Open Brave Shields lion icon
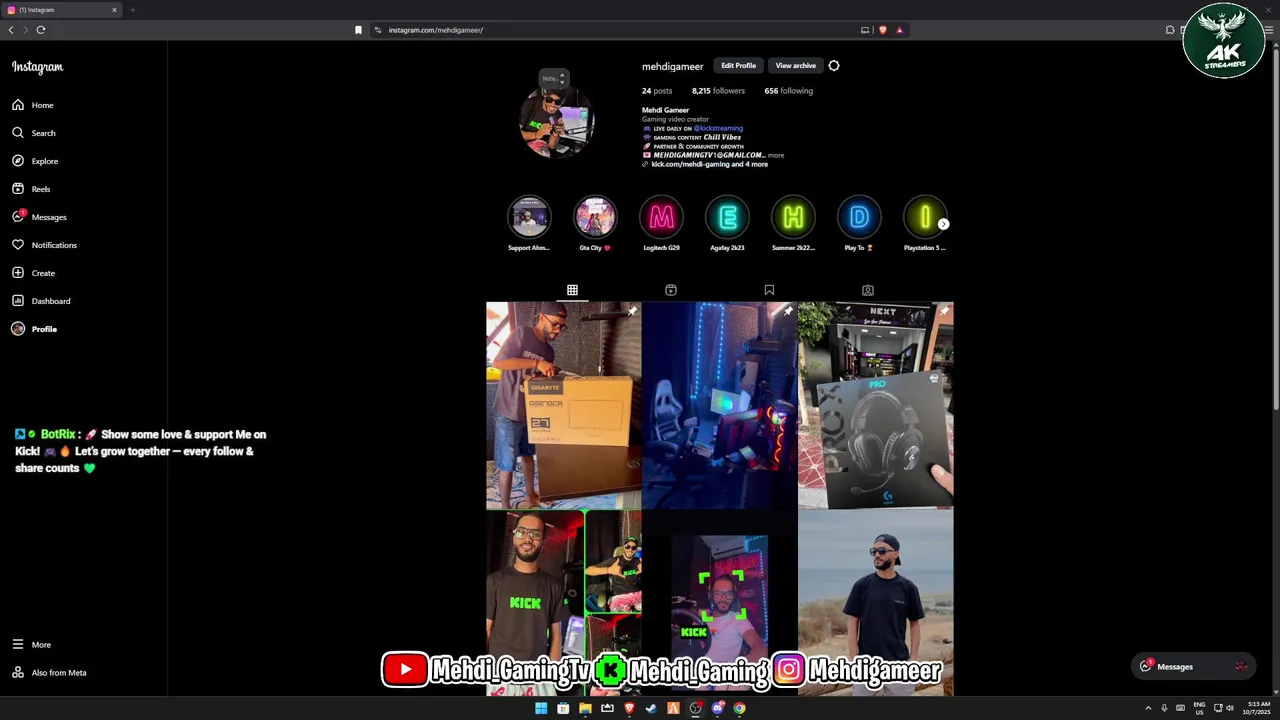Viewport: 1280px width, 720px height. (882, 30)
